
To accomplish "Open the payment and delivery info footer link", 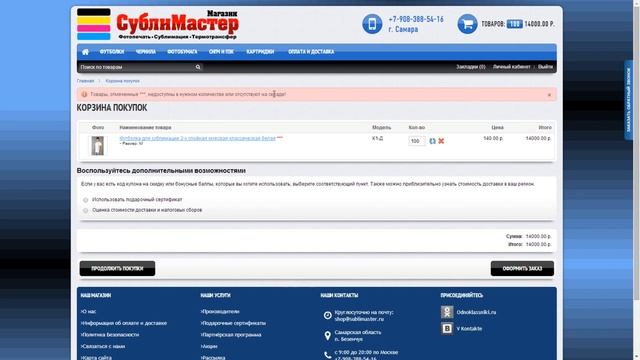I will [x=124, y=323].
